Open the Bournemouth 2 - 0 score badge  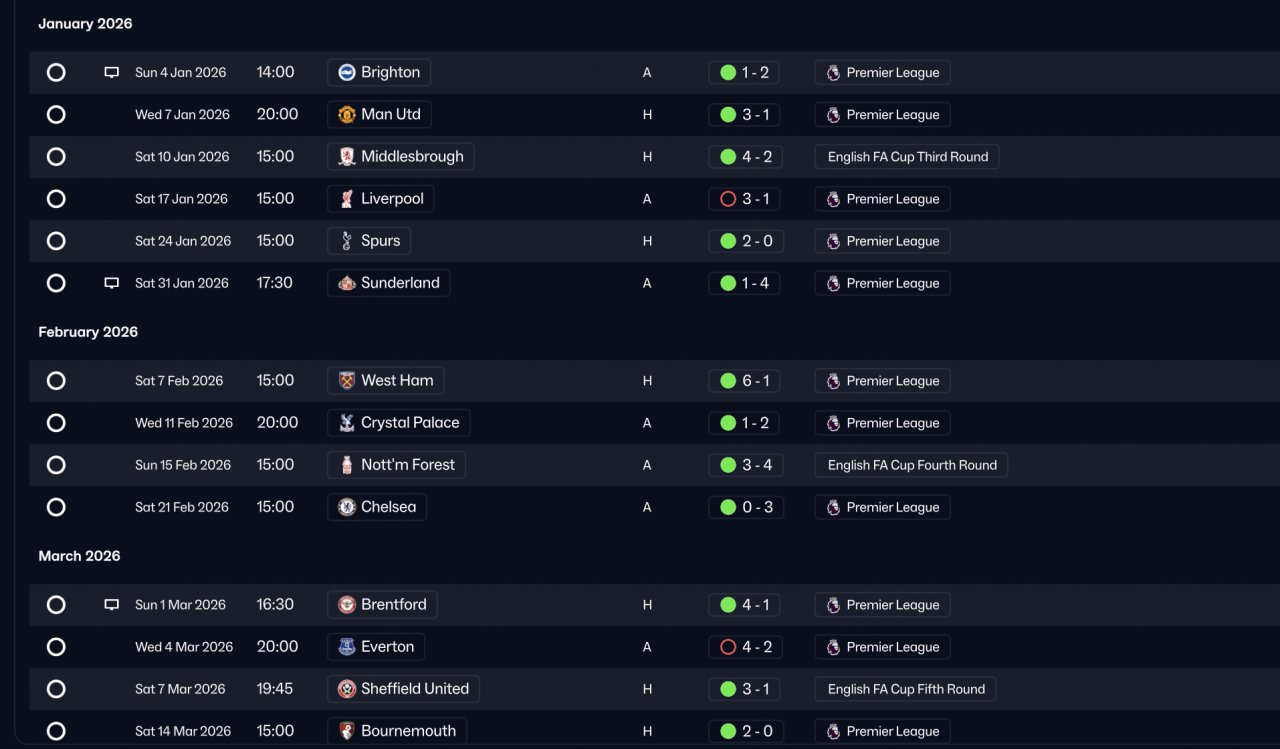click(x=746, y=730)
